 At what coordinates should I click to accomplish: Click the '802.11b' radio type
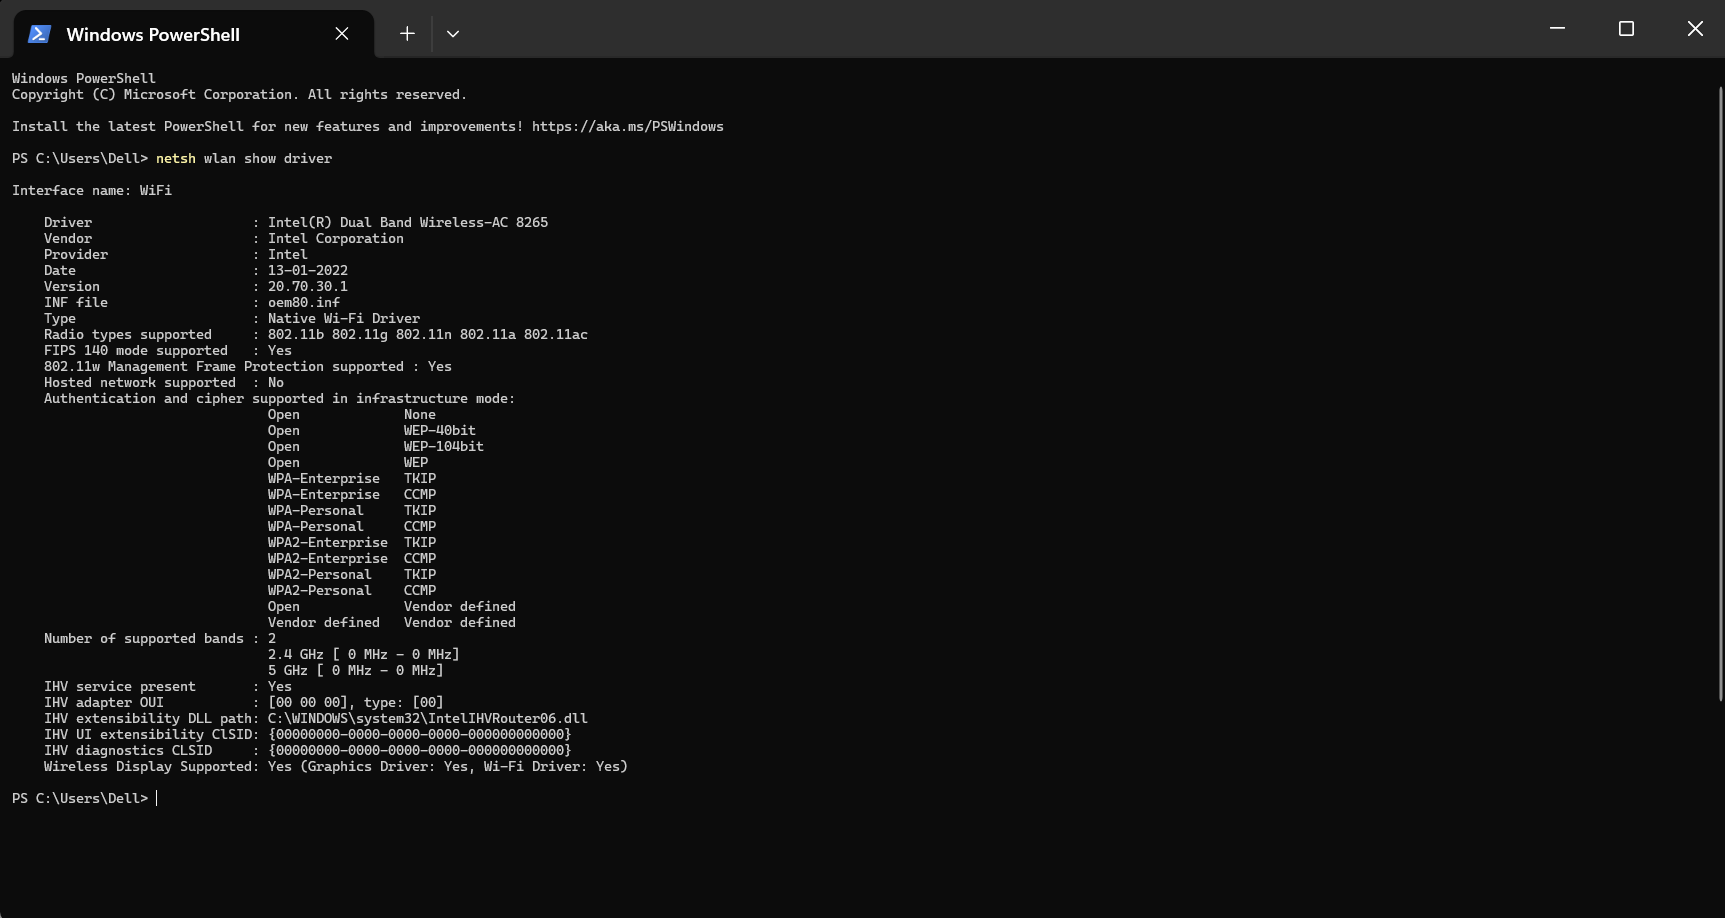click(296, 335)
